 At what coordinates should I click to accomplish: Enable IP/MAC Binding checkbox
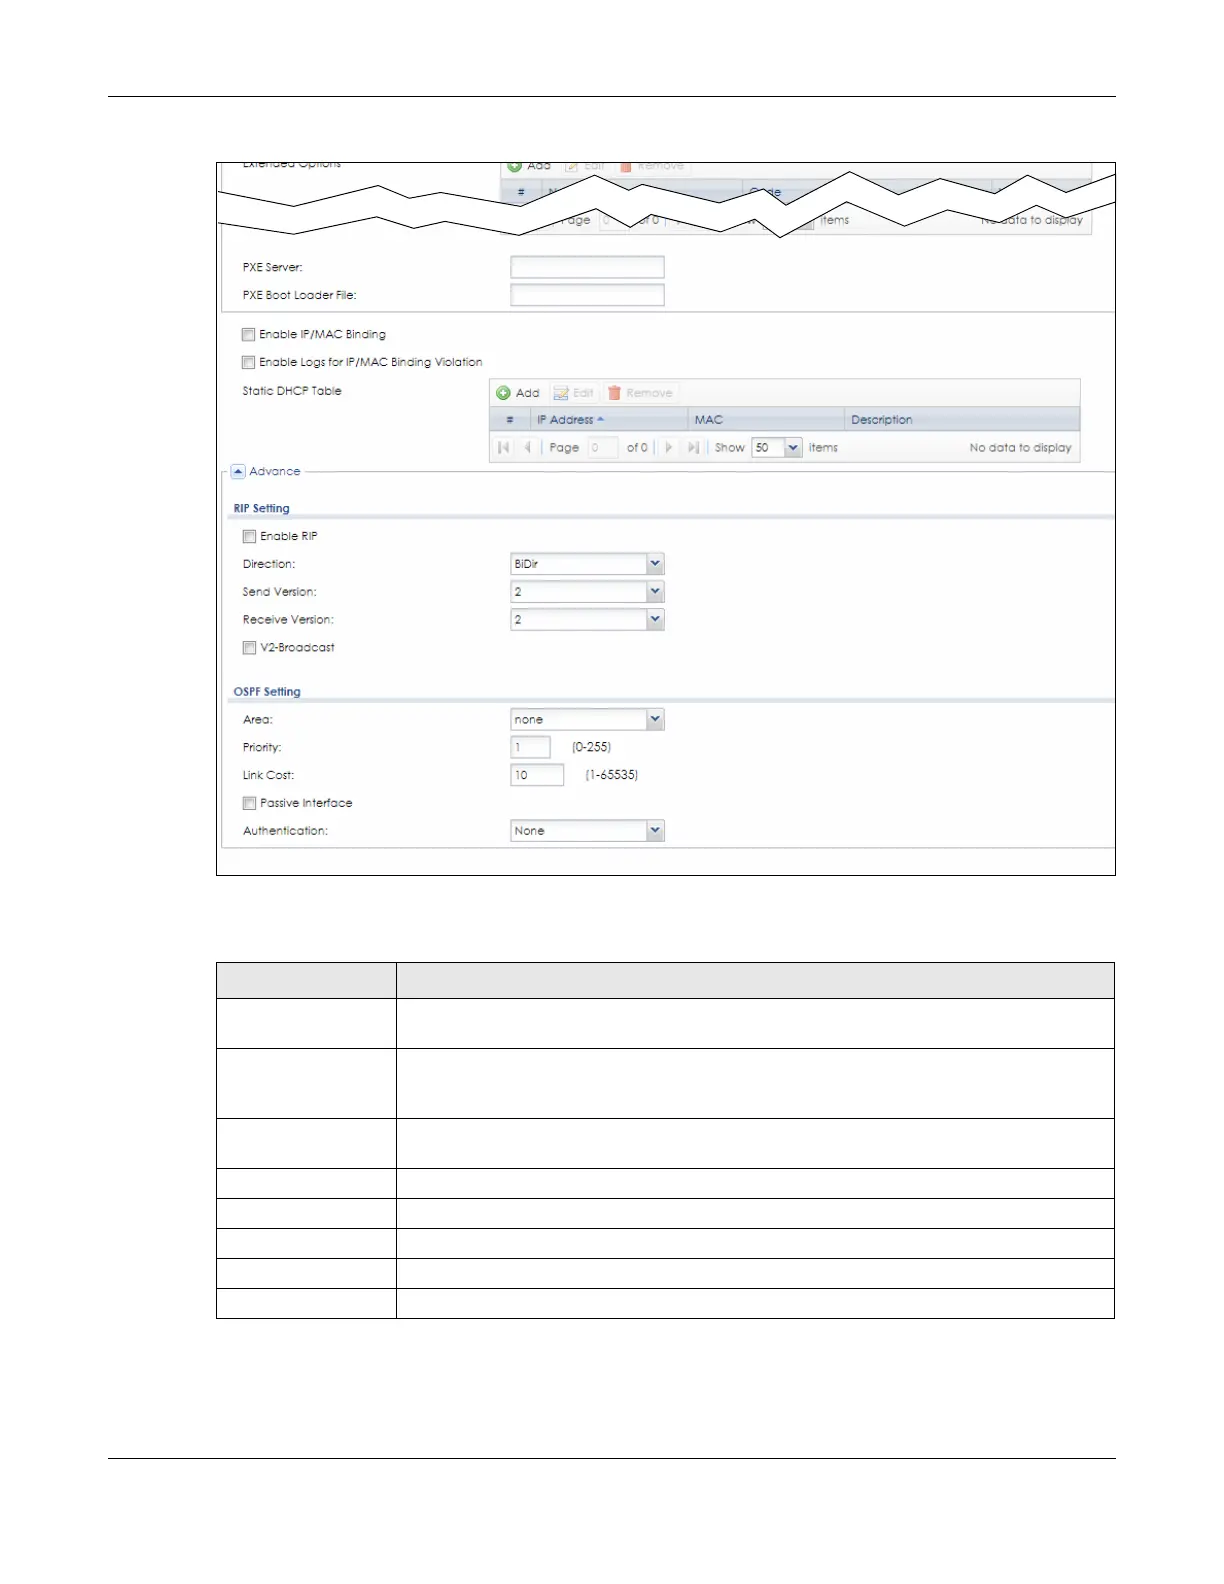pos(248,335)
